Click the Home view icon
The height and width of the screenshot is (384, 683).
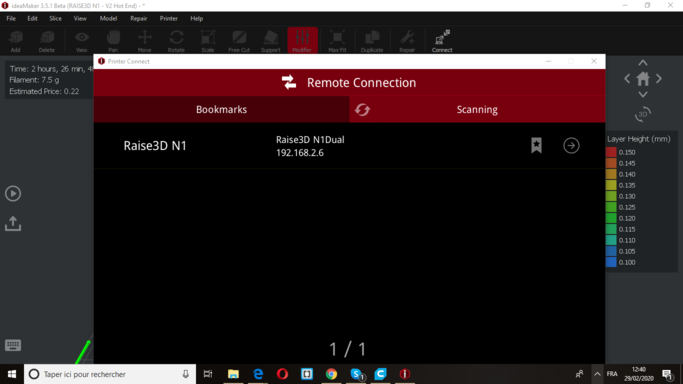pyautogui.click(x=642, y=79)
